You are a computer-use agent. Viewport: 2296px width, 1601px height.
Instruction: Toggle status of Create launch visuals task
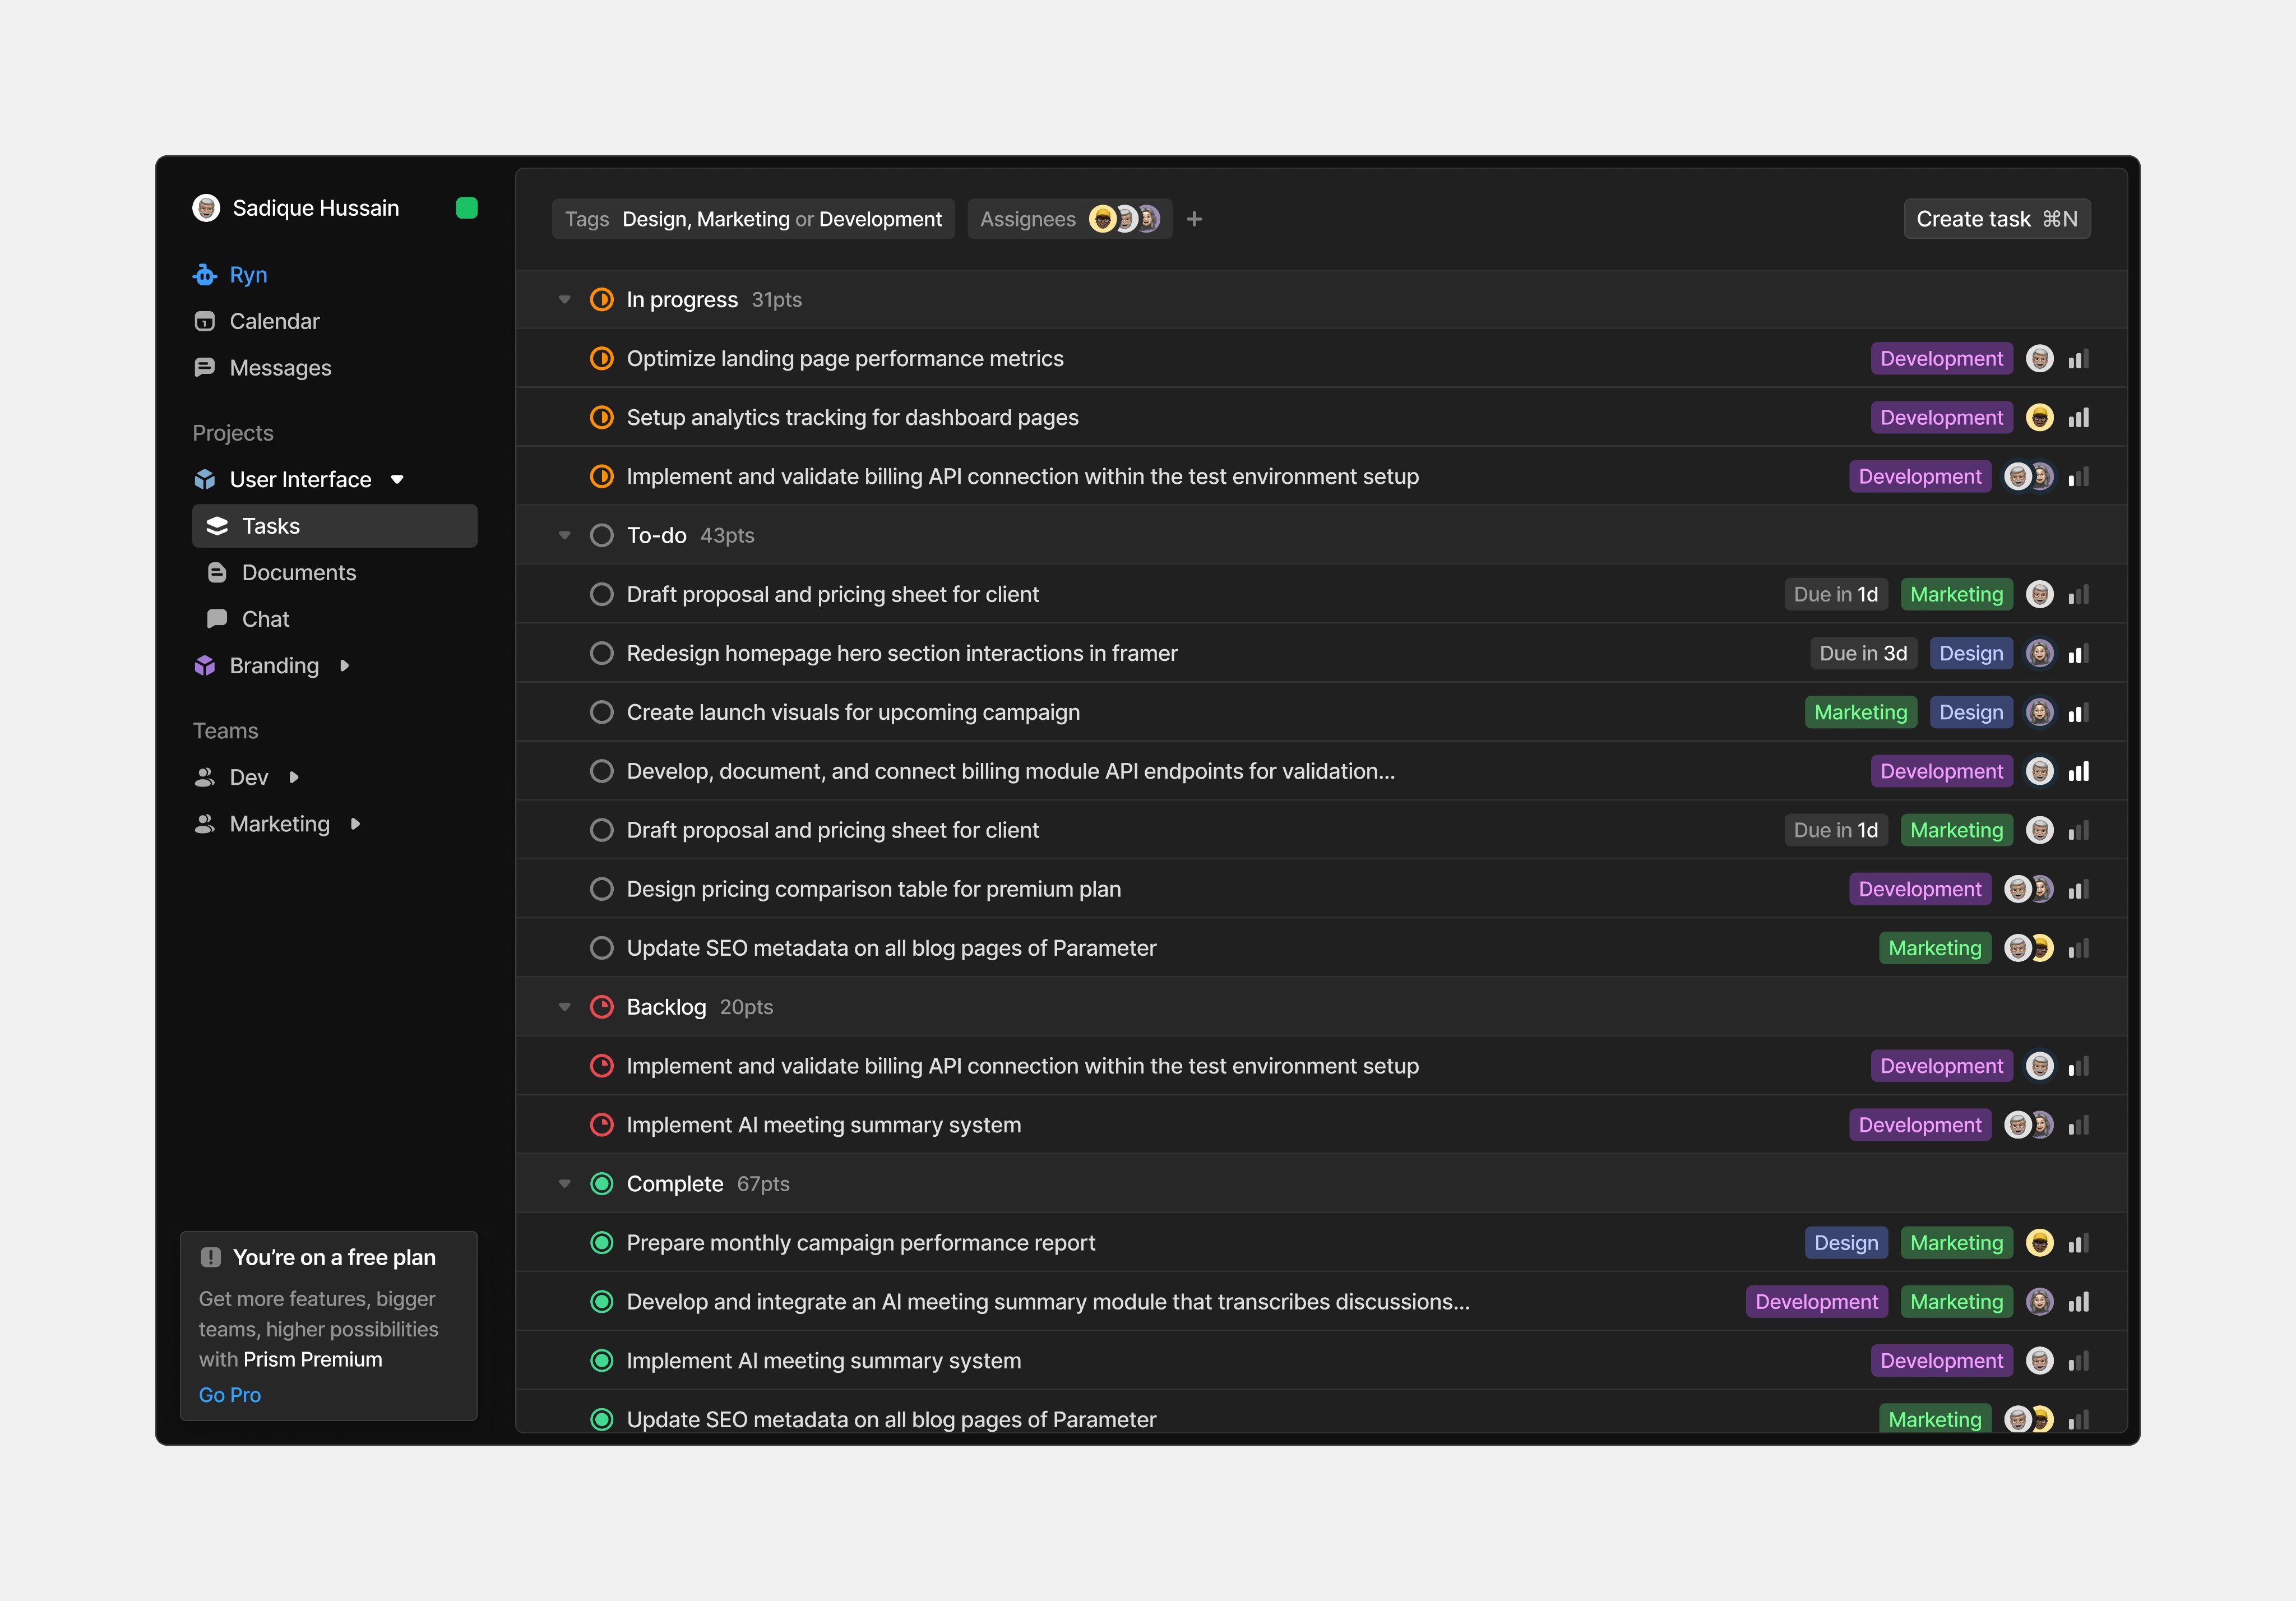[x=602, y=712]
